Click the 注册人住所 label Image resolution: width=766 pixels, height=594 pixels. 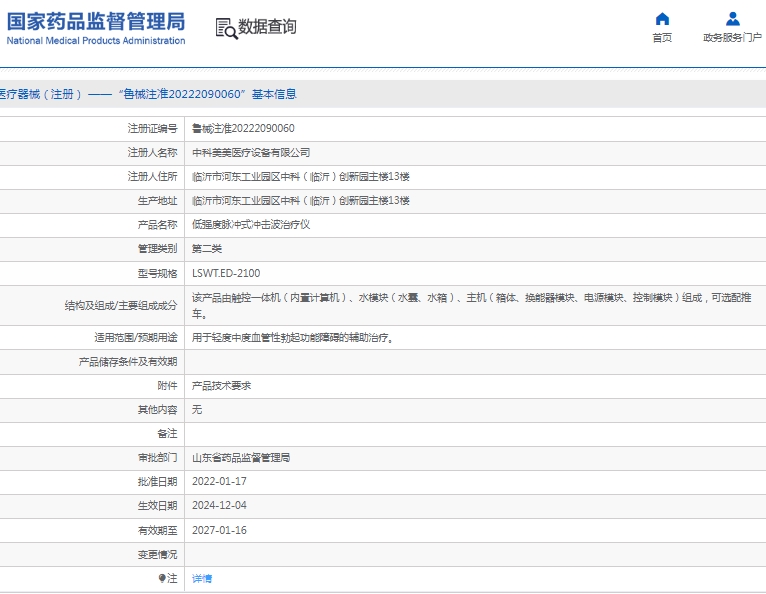[x=152, y=177]
